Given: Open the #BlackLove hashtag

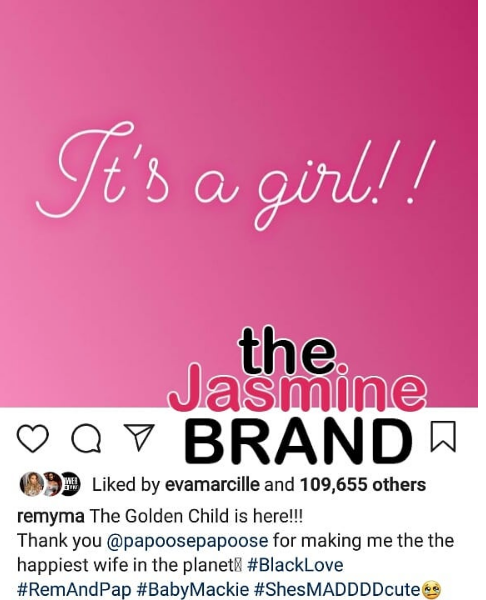Looking at the screenshot, I should tap(295, 565).
